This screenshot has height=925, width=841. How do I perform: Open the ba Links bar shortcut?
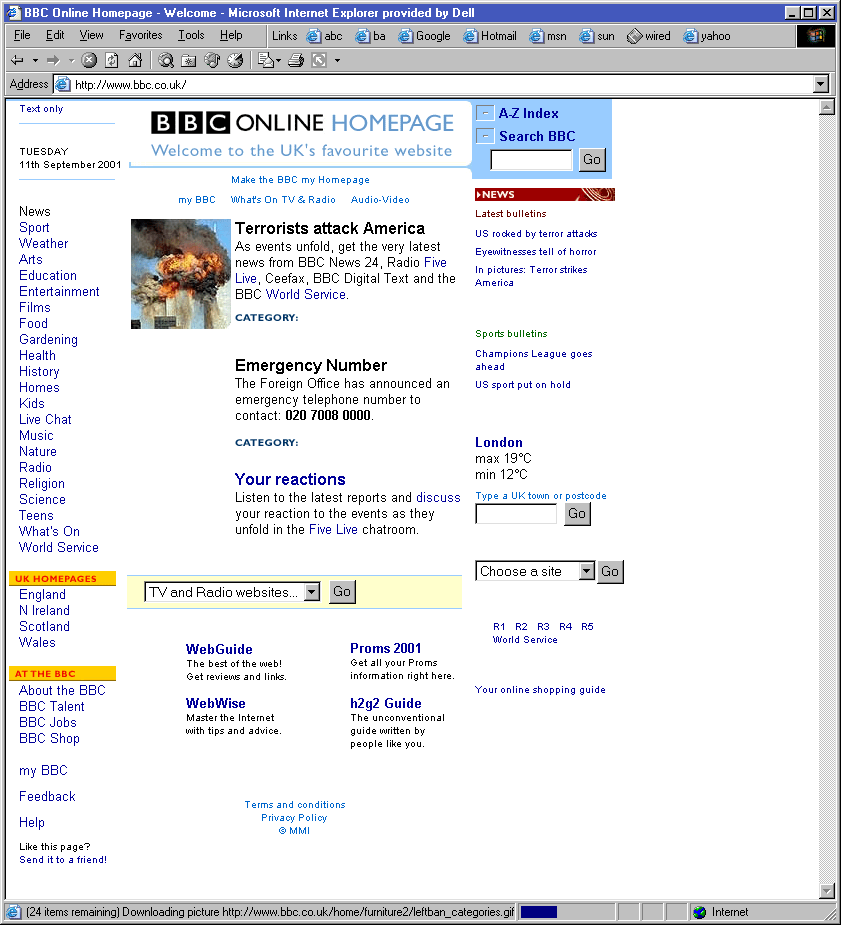pyautogui.click(x=370, y=36)
